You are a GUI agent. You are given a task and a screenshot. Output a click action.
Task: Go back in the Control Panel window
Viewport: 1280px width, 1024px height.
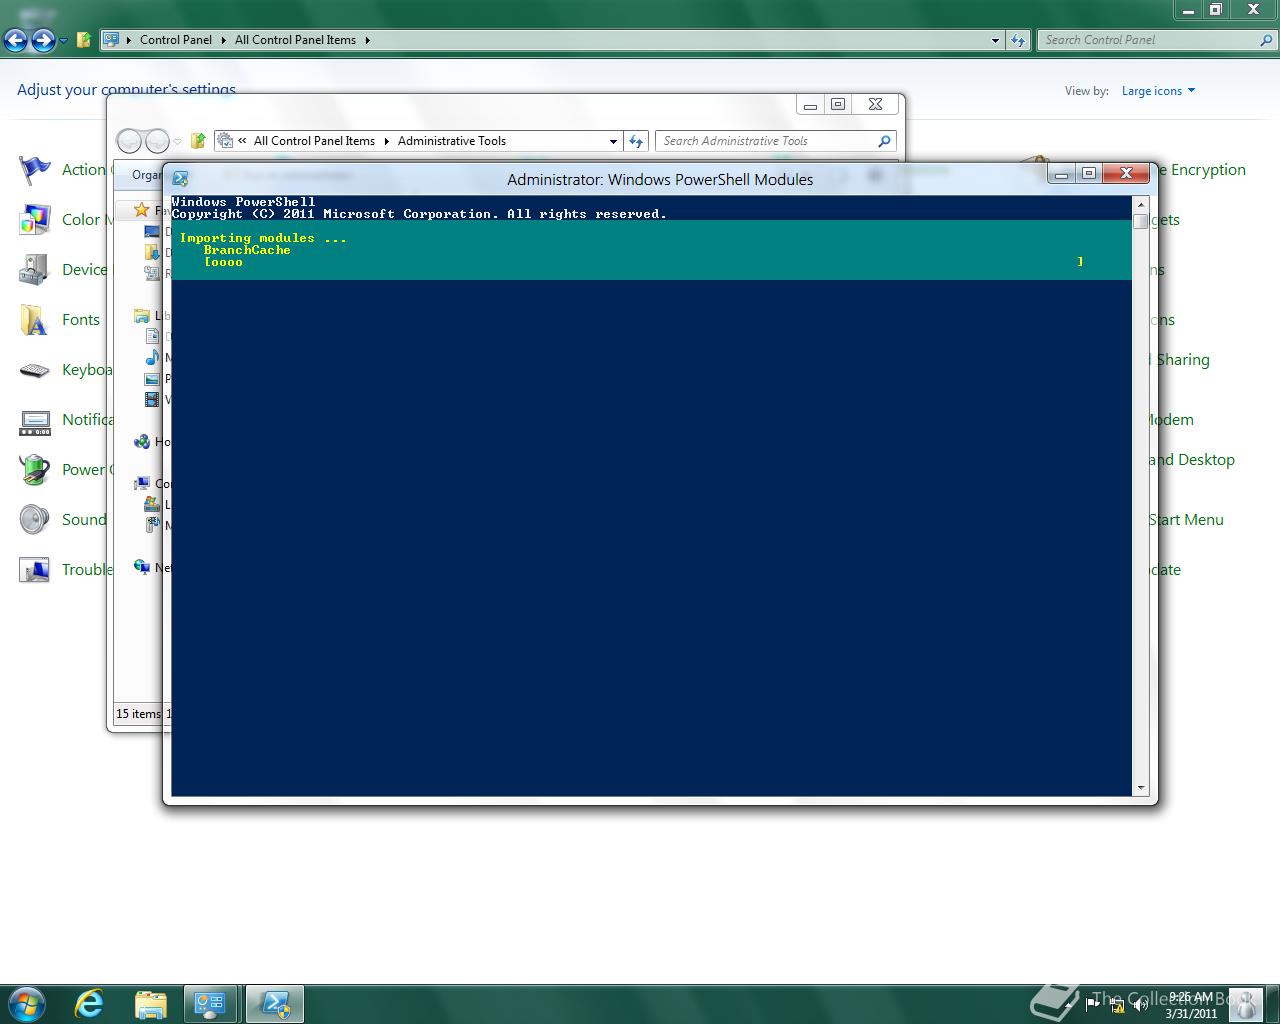tap(16, 40)
